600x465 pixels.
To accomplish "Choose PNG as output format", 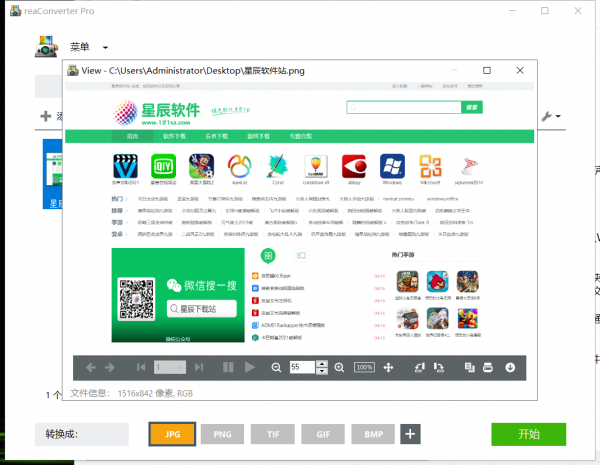I will tap(222, 434).
